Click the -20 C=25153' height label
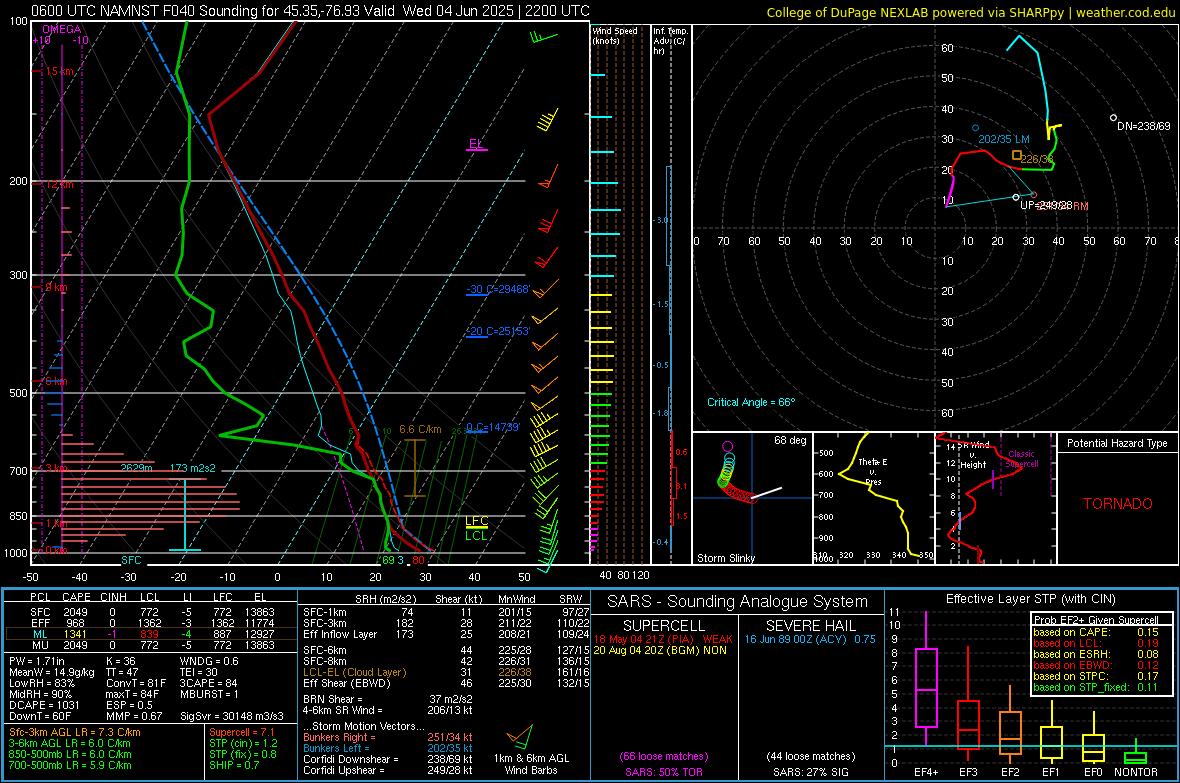The width and height of the screenshot is (1180, 783). click(498, 331)
